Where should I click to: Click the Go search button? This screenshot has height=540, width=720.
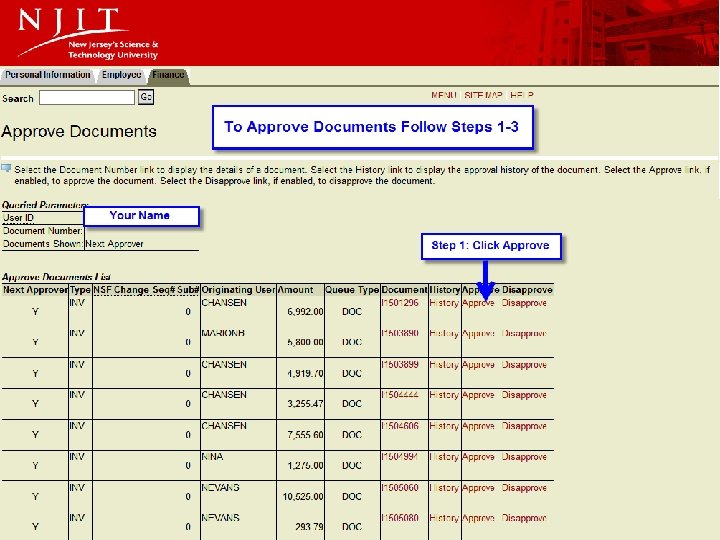coord(146,97)
